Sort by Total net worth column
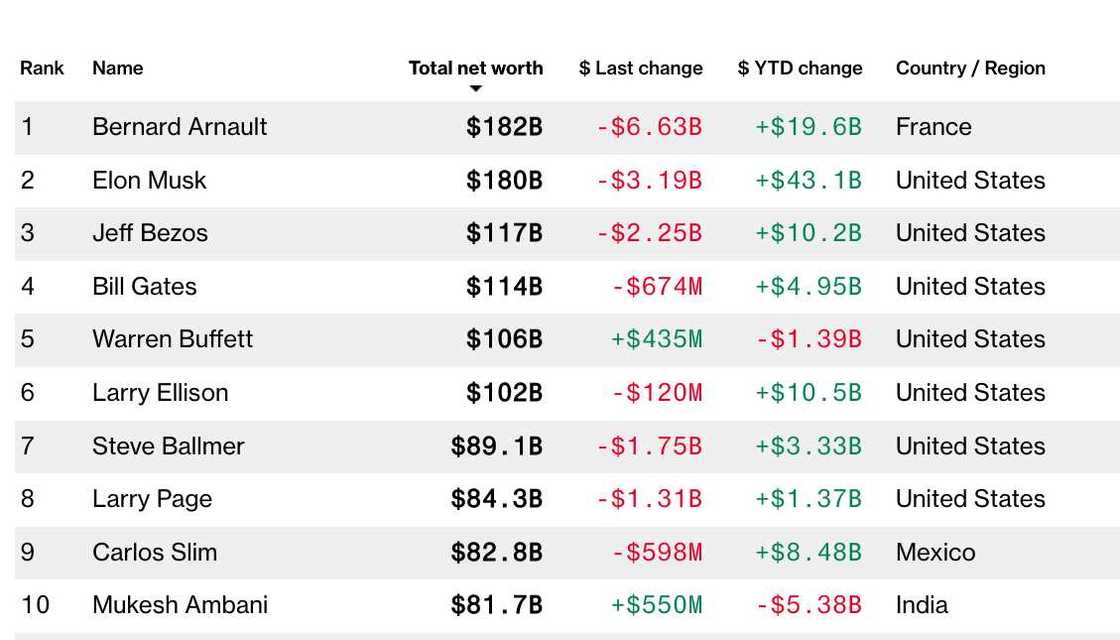This screenshot has height=640, width=1120. 475,68
